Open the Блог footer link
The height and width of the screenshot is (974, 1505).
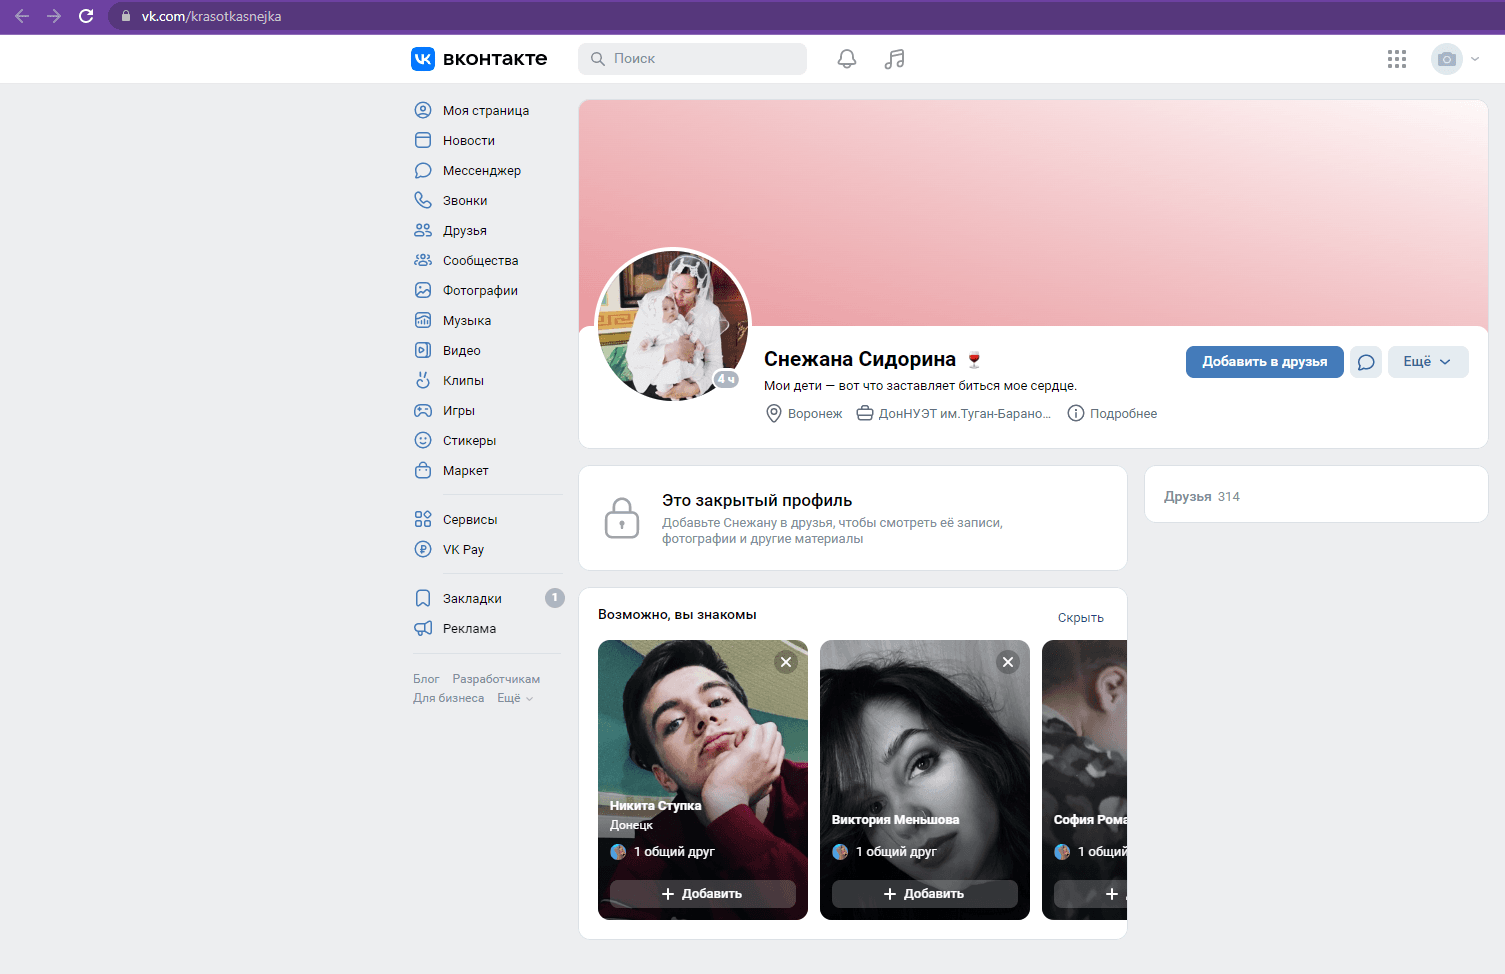point(426,679)
